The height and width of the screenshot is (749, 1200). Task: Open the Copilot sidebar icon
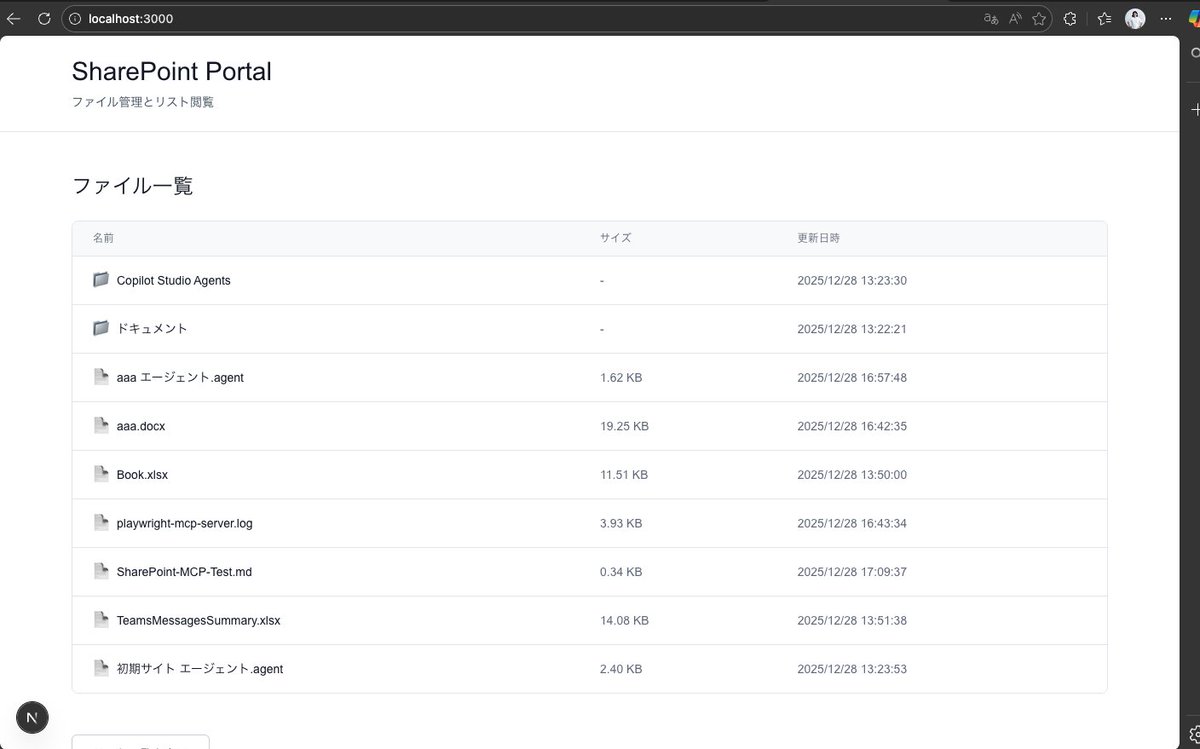coord(1193,18)
